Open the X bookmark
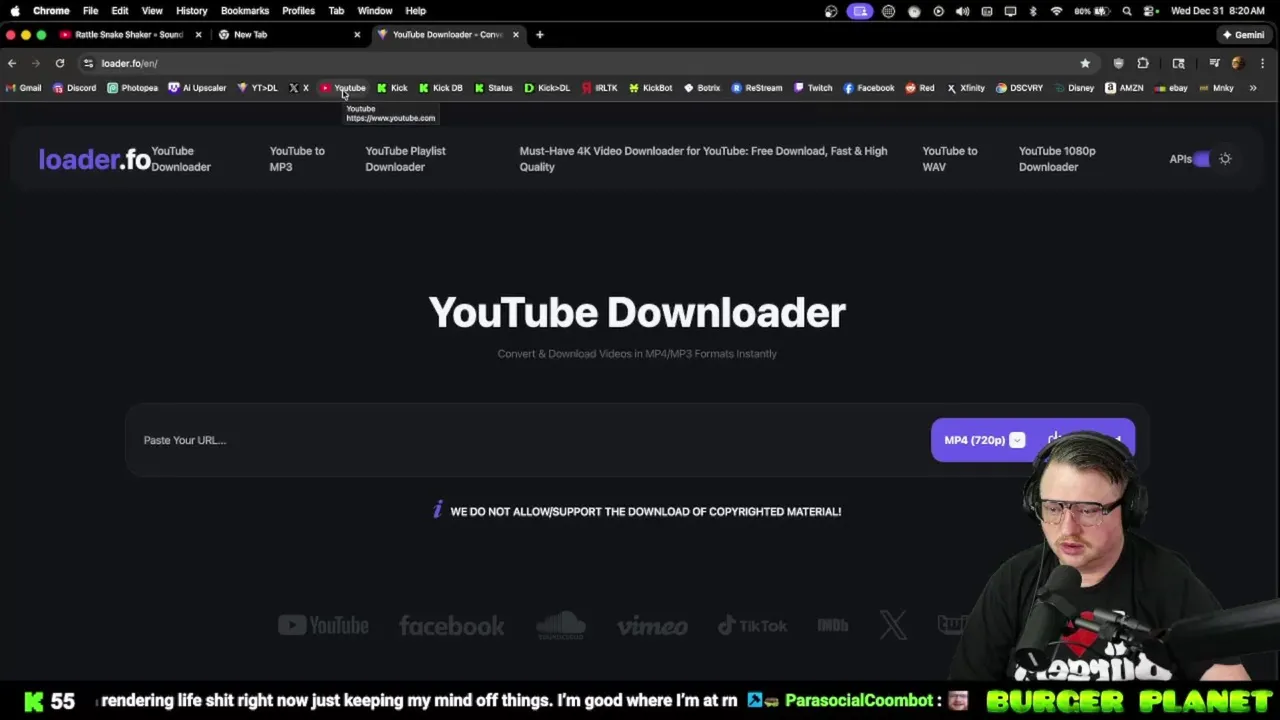Viewport: 1280px width, 720px height. (x=299, y=88)
